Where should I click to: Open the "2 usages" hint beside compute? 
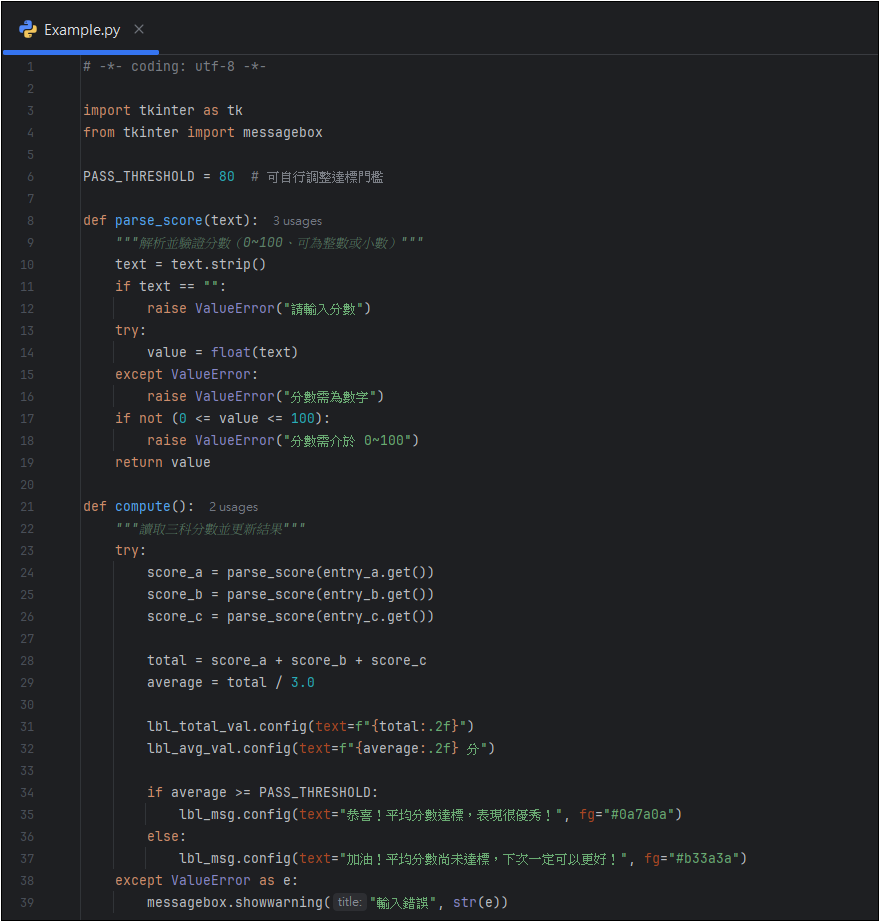click(233, 507)
